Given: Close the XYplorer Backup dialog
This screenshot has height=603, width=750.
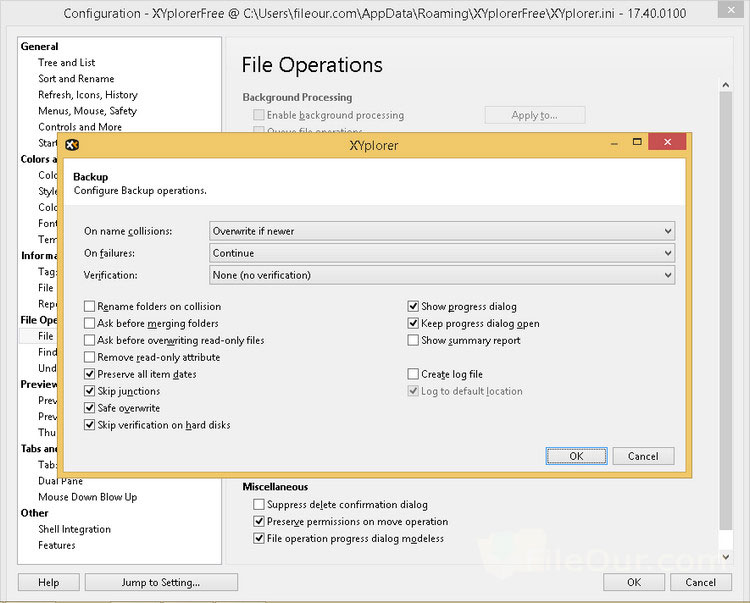Looking at the screenshot, I should 667,142.
